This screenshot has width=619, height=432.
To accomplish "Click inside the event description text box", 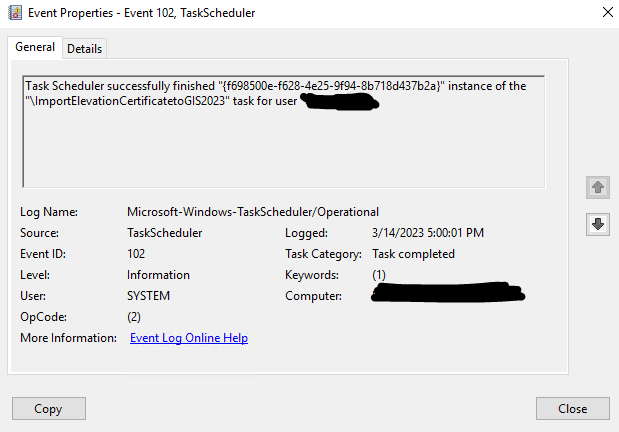I will pyautogui.click(x=283, y=131).
